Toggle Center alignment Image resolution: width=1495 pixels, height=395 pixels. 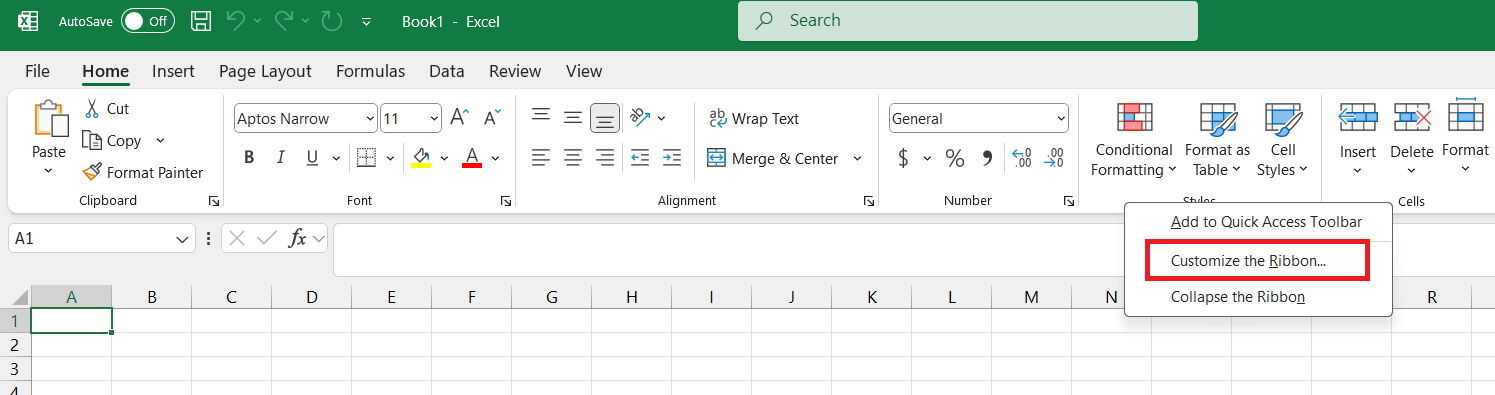573,158
